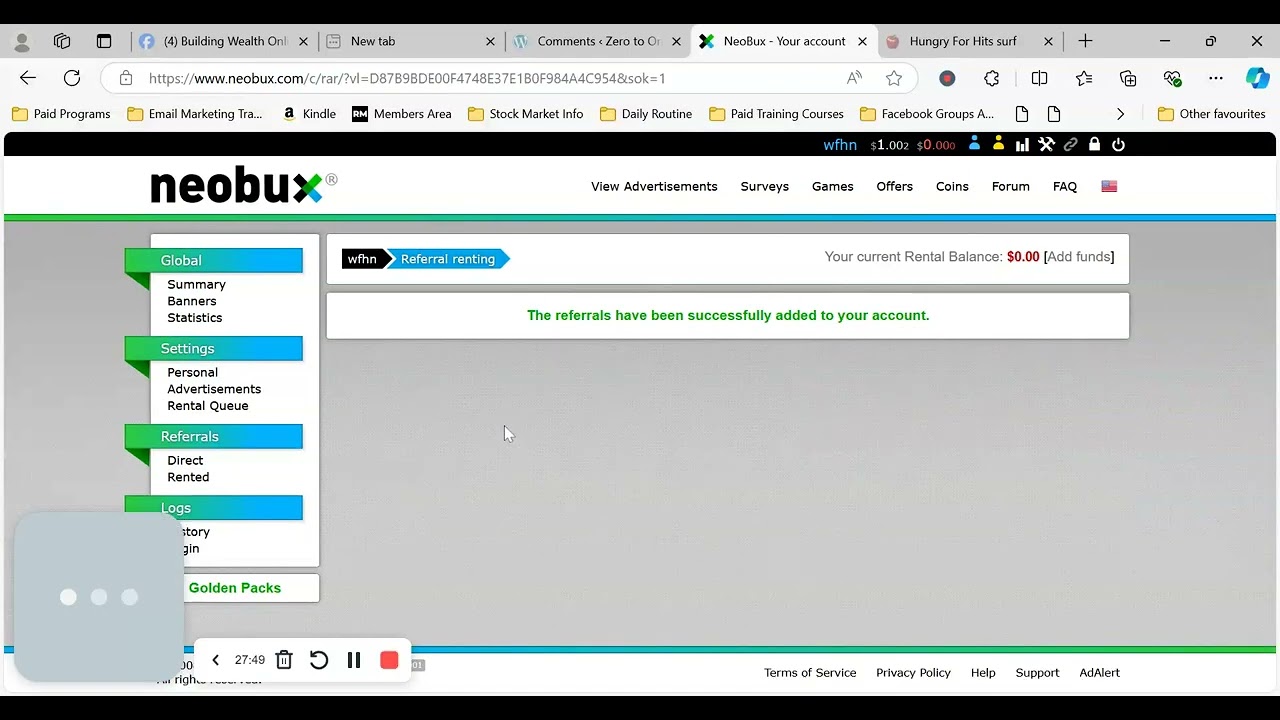Open Stock Market Info bookmarks folder

coord(525,114)
